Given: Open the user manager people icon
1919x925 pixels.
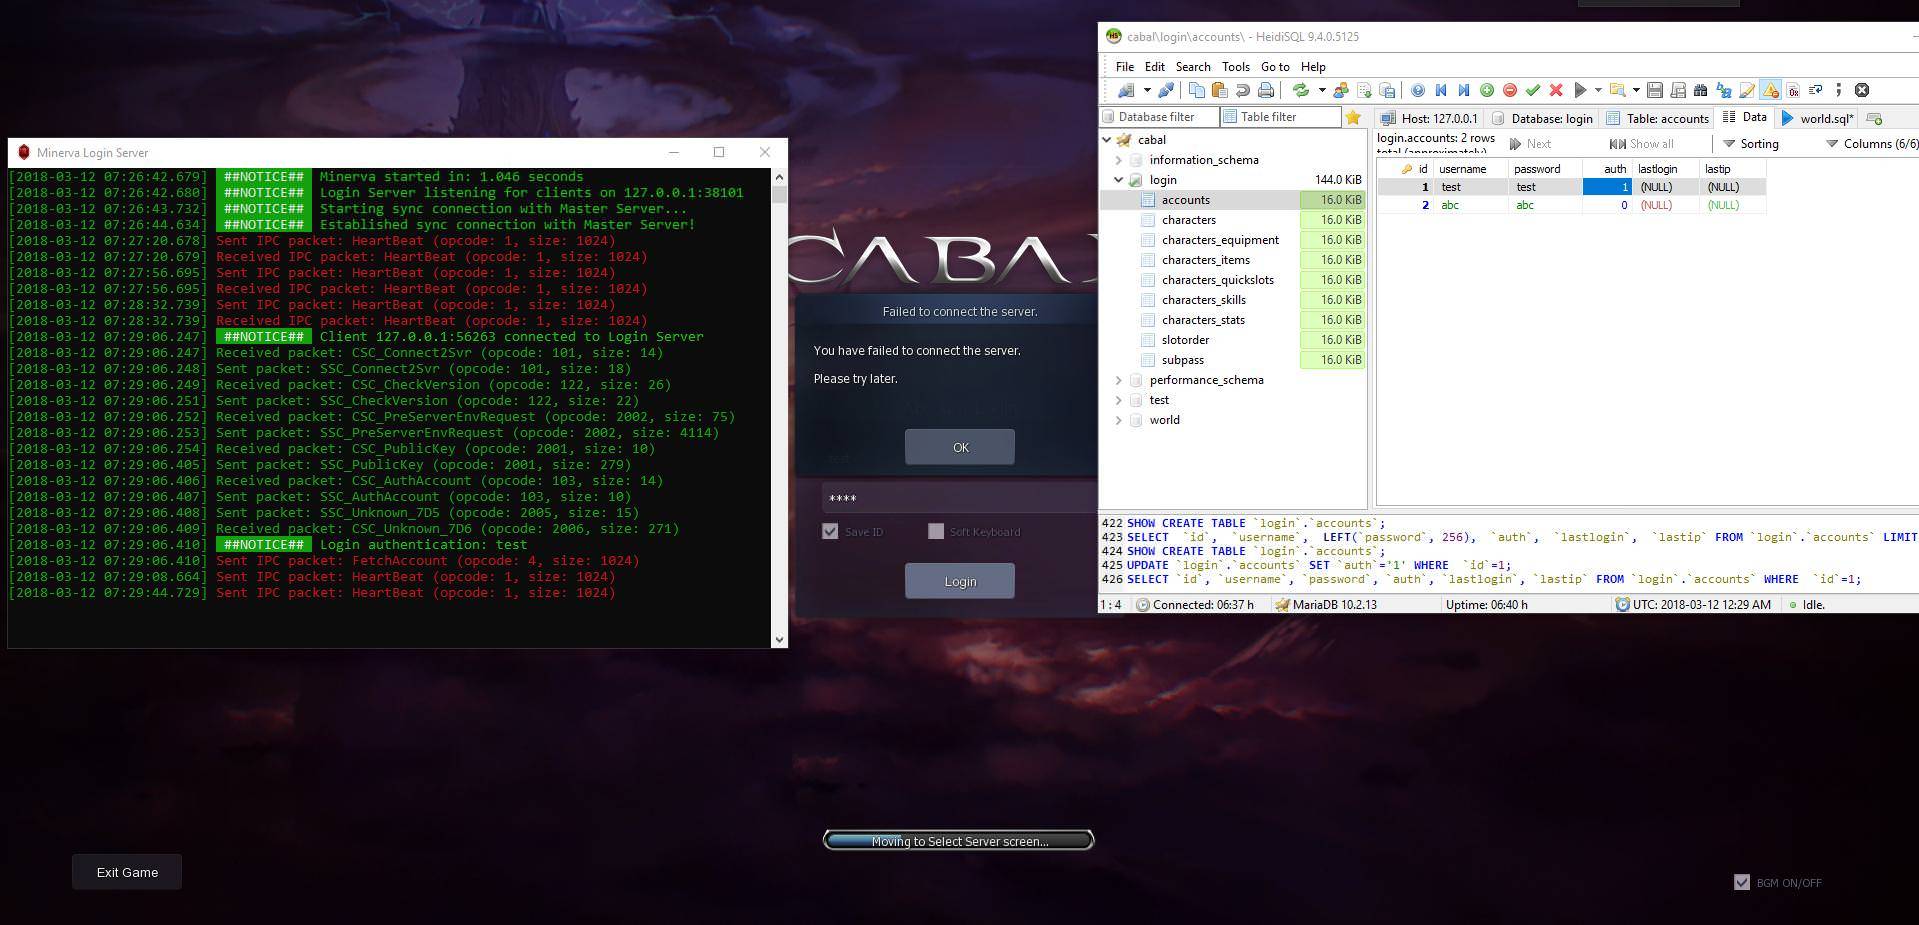Looking at the screenshot, I should coord(1341,90).
